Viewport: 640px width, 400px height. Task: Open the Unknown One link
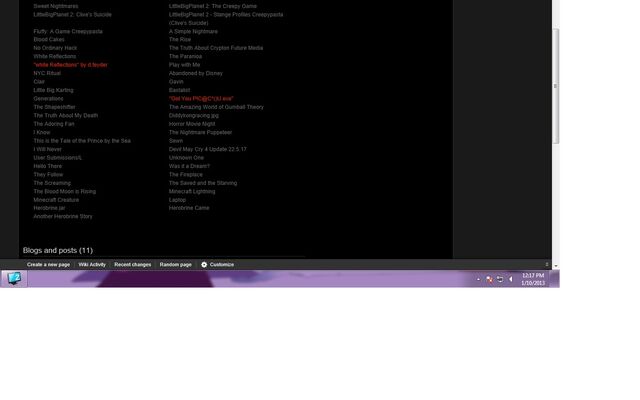click(x=186, y=158)
